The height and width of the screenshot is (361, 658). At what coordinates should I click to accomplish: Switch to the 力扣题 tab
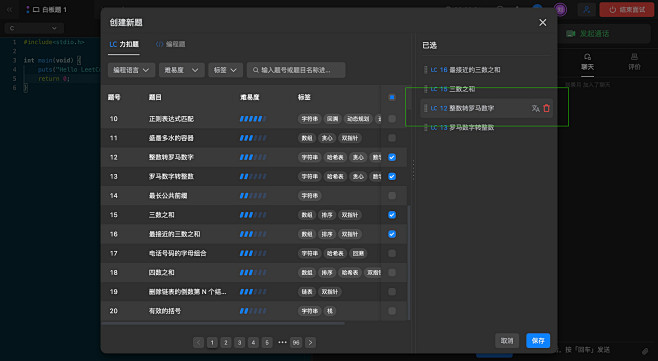[x=124, y=44]
